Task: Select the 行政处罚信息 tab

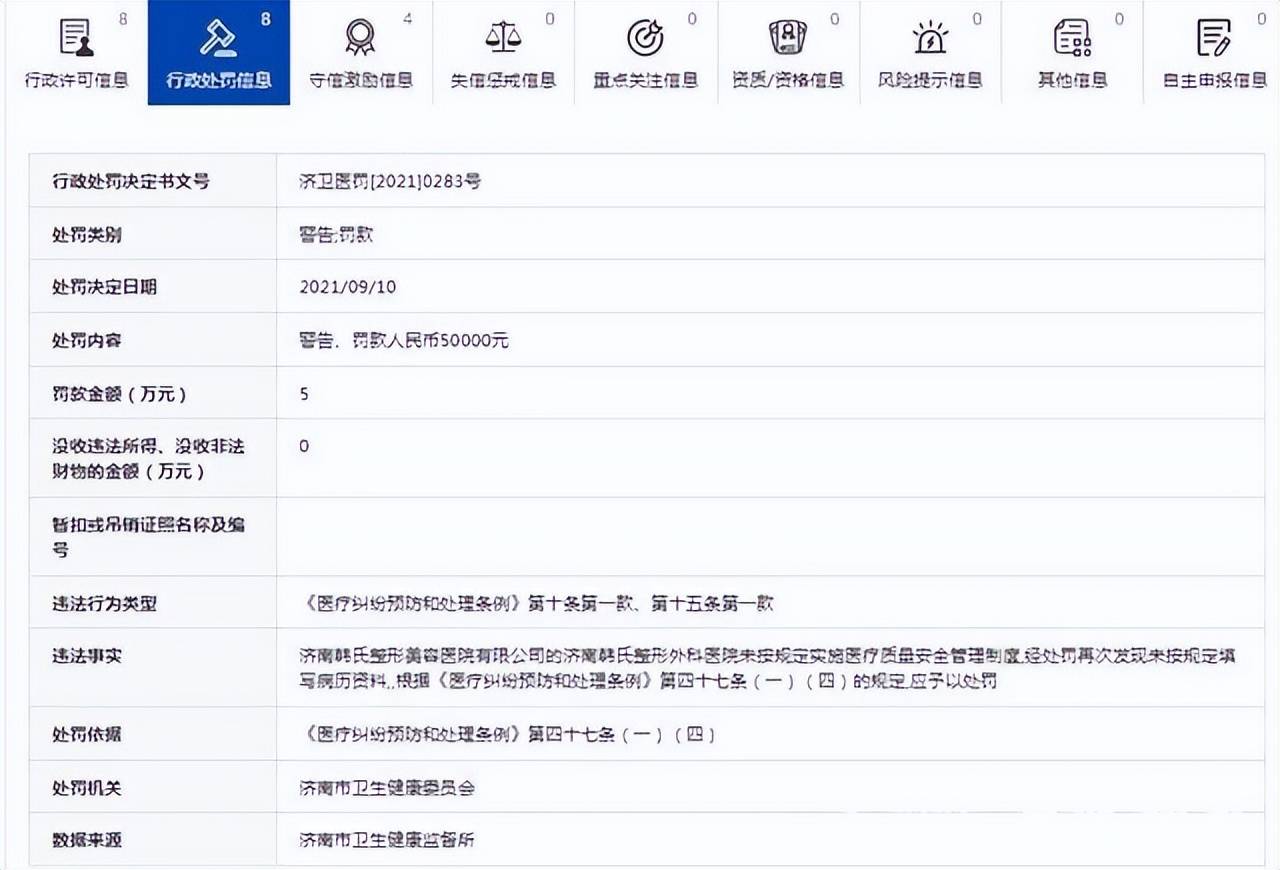Action: 219,52
